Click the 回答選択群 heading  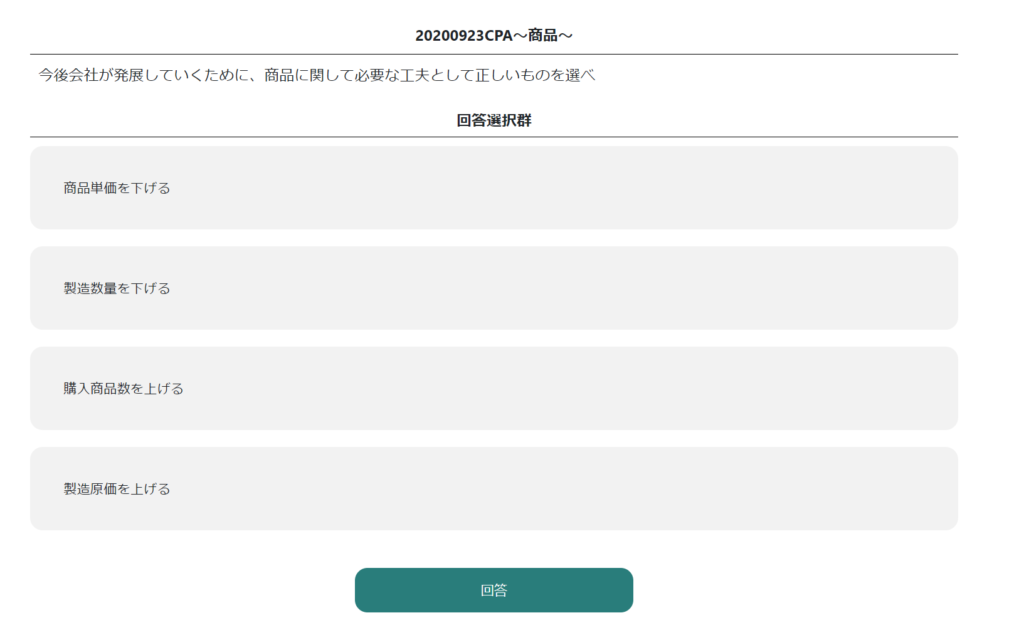[494, 120]
